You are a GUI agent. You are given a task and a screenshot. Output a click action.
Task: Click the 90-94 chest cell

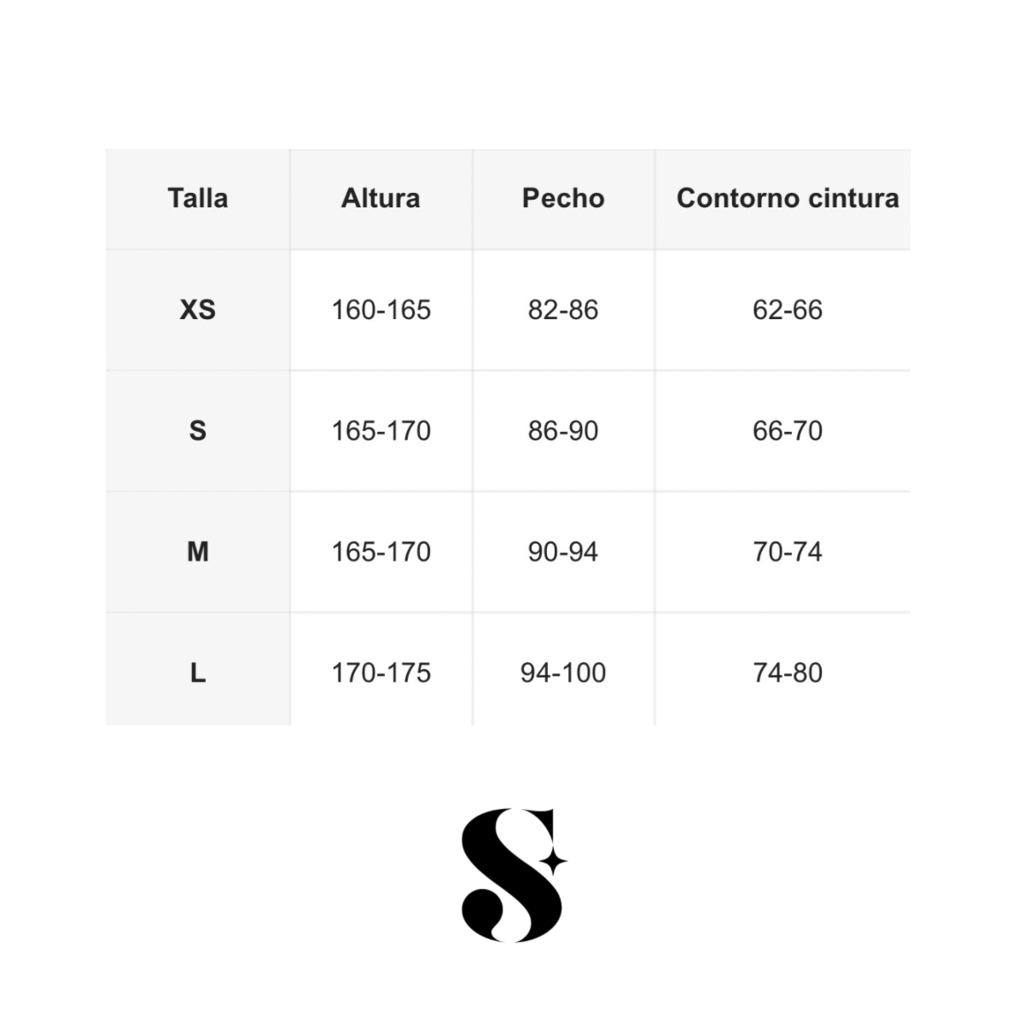[563, 552]
